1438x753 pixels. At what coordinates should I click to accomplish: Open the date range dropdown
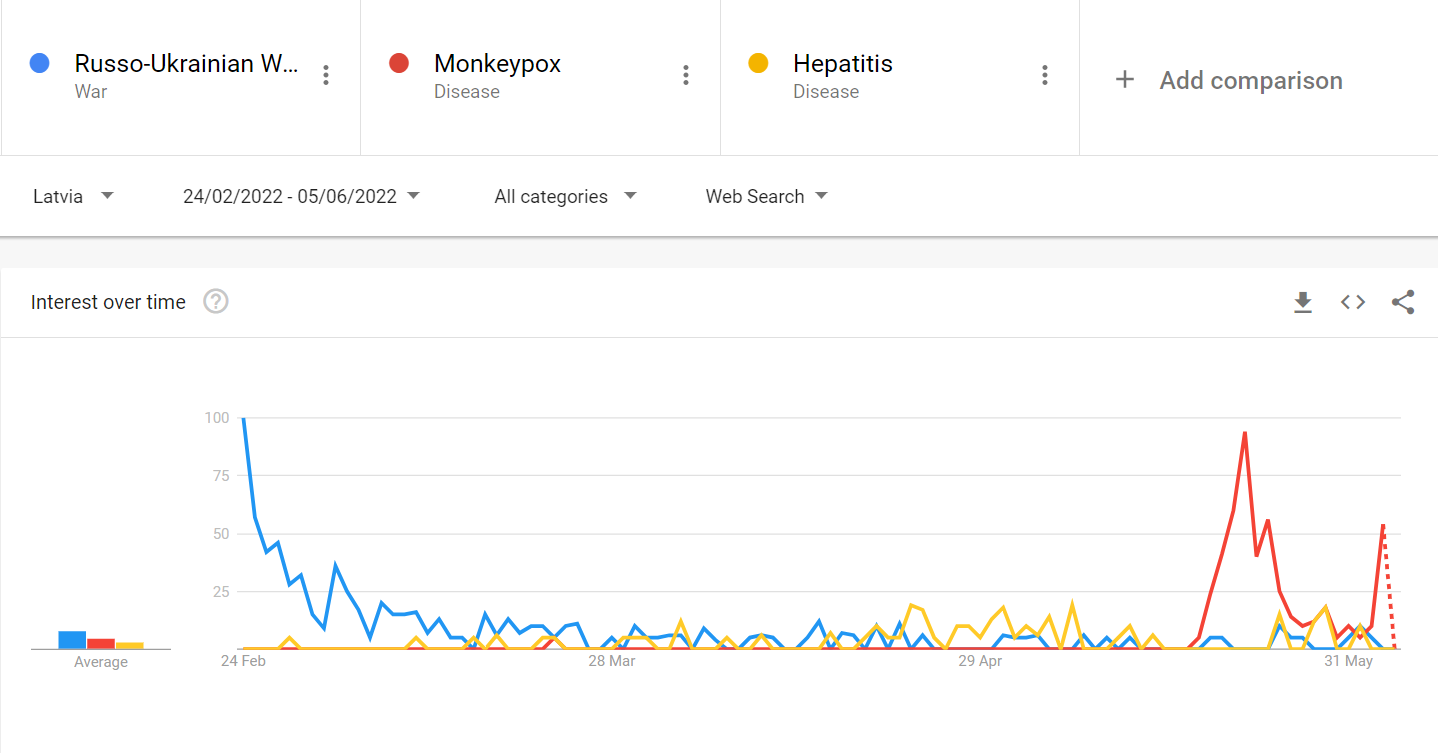(301, 196)
